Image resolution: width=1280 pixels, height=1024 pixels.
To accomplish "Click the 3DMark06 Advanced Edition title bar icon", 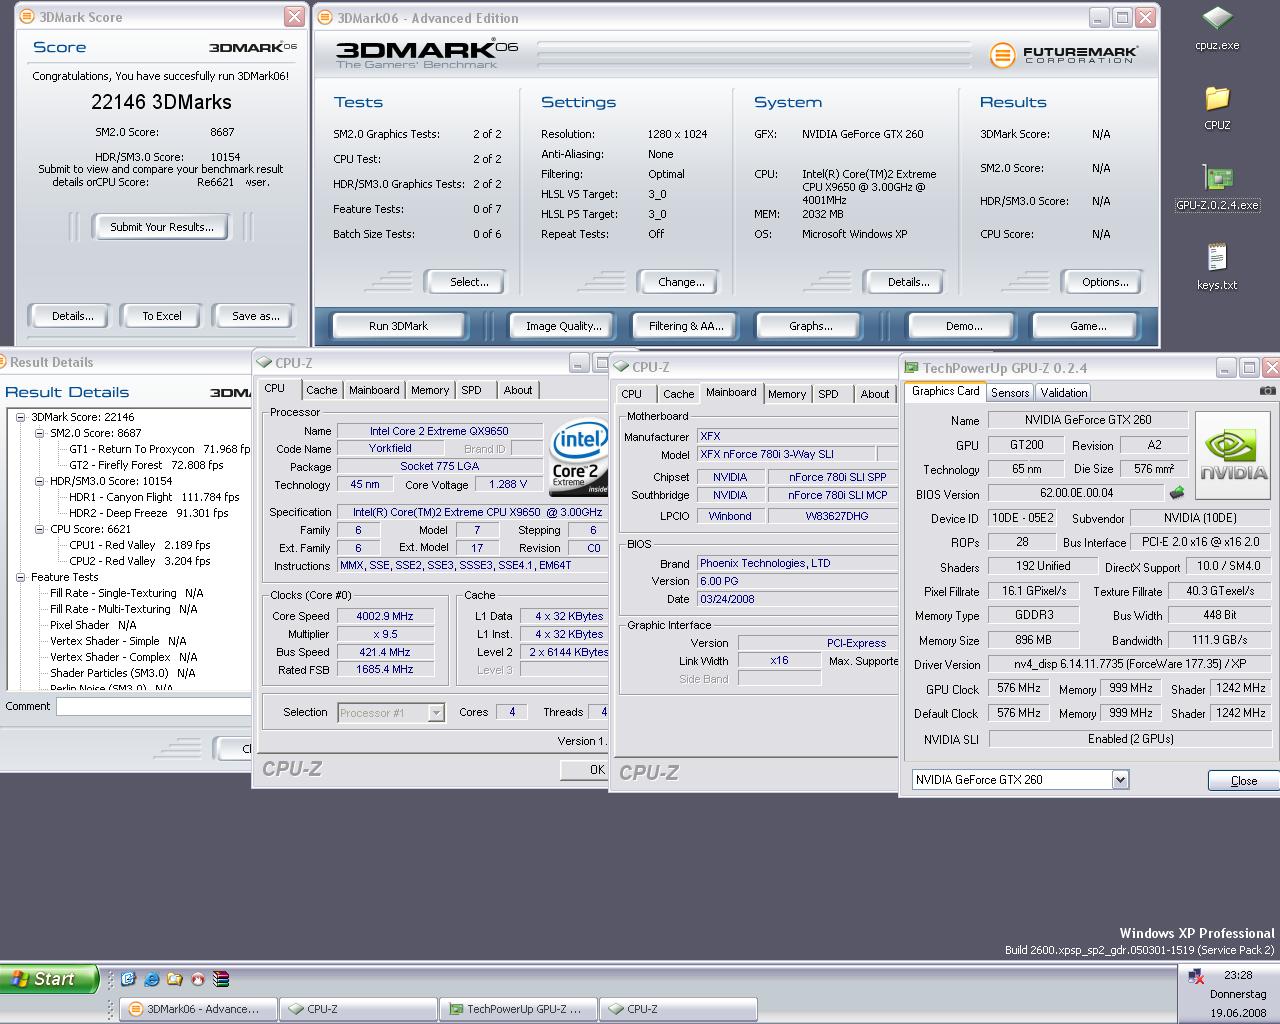I will [325, 18].
